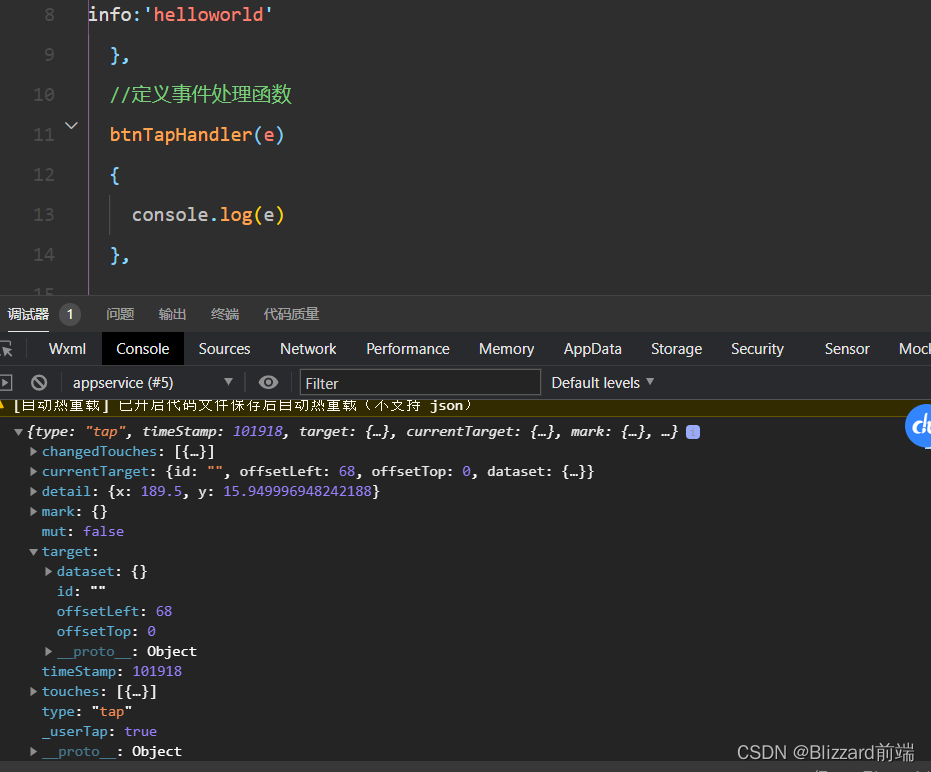931x772 pixels.
Task: Click the inspect element picker icon
Action: click(x=6, y=349)
